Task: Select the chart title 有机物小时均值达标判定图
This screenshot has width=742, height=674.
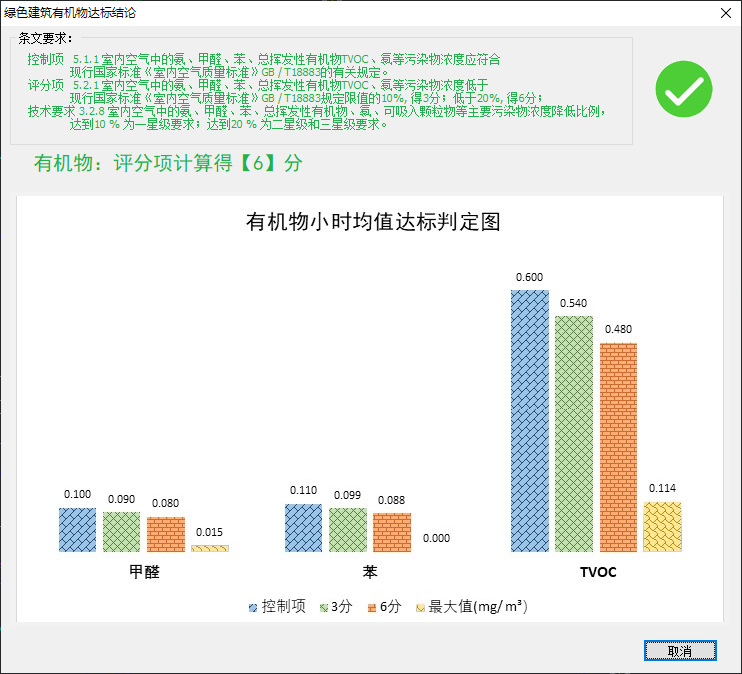Action: (x=372, y=222)
